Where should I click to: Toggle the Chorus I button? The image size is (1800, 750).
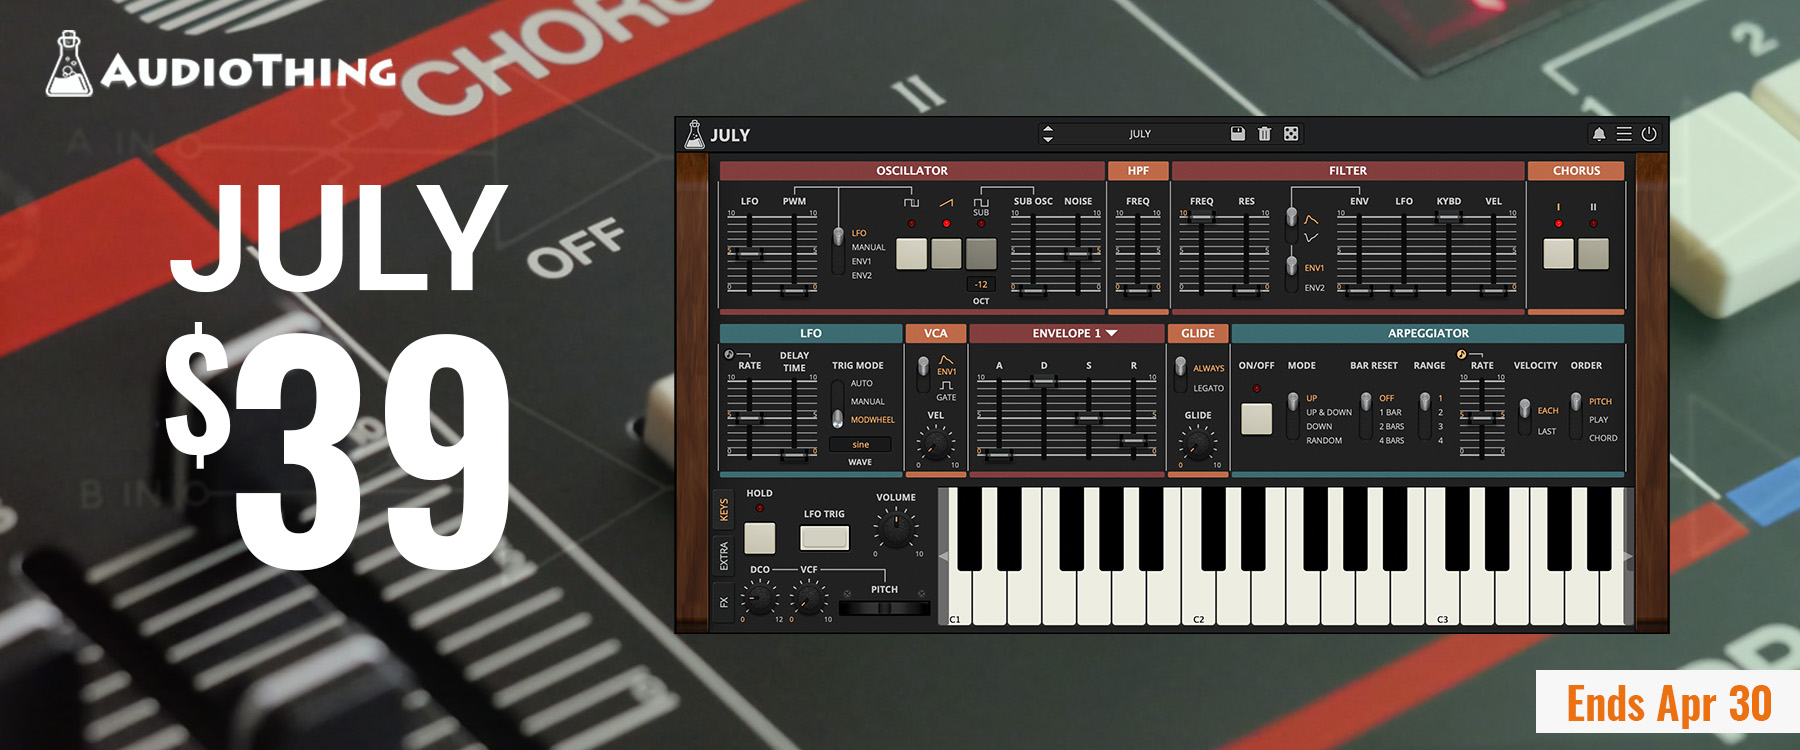click(1558, 253)
